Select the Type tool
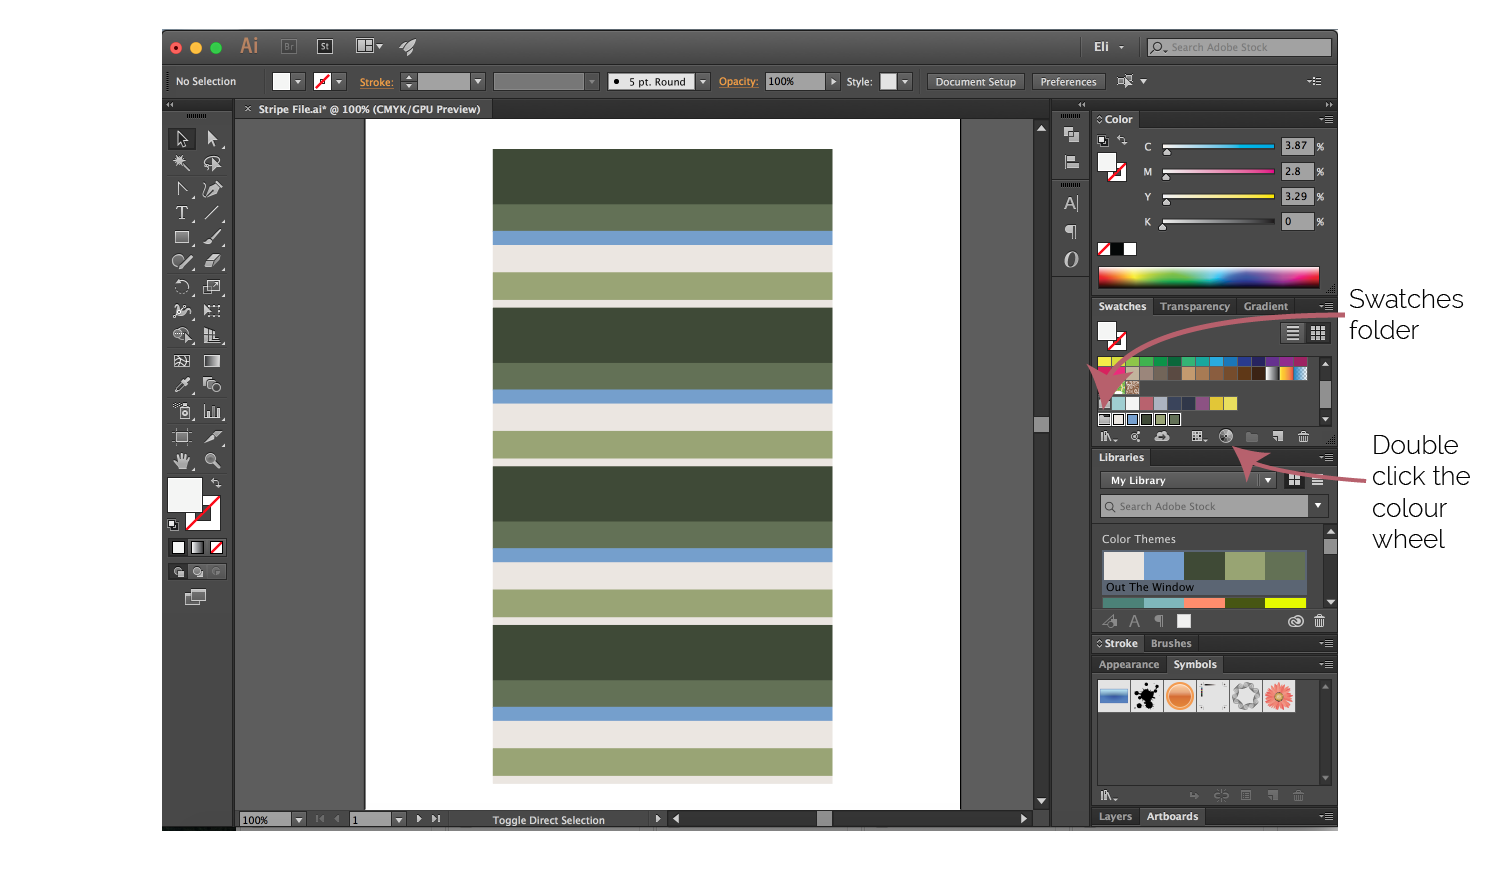The image size is (1500, 877). tap(182, 213)
